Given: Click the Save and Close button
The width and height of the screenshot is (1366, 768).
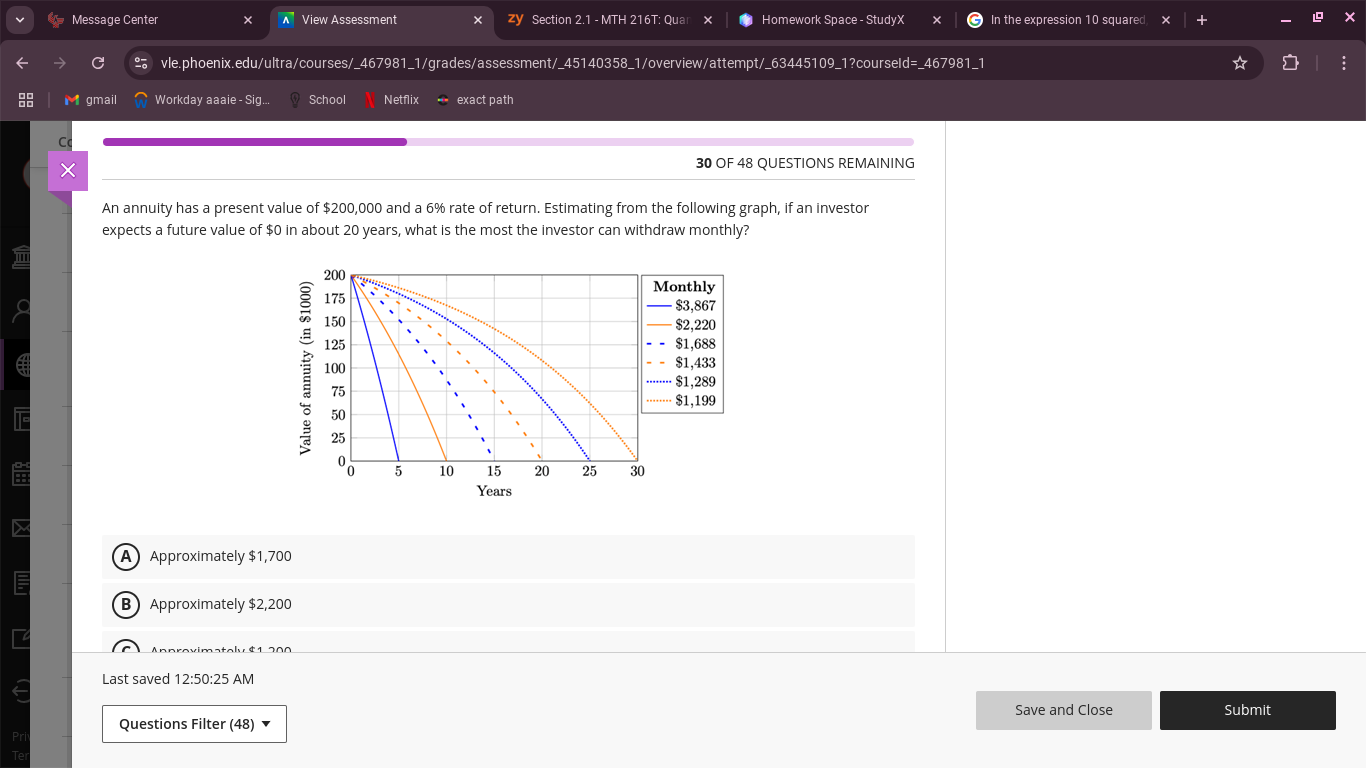Looking at the screenshot, I should [x=1064, y=710].
